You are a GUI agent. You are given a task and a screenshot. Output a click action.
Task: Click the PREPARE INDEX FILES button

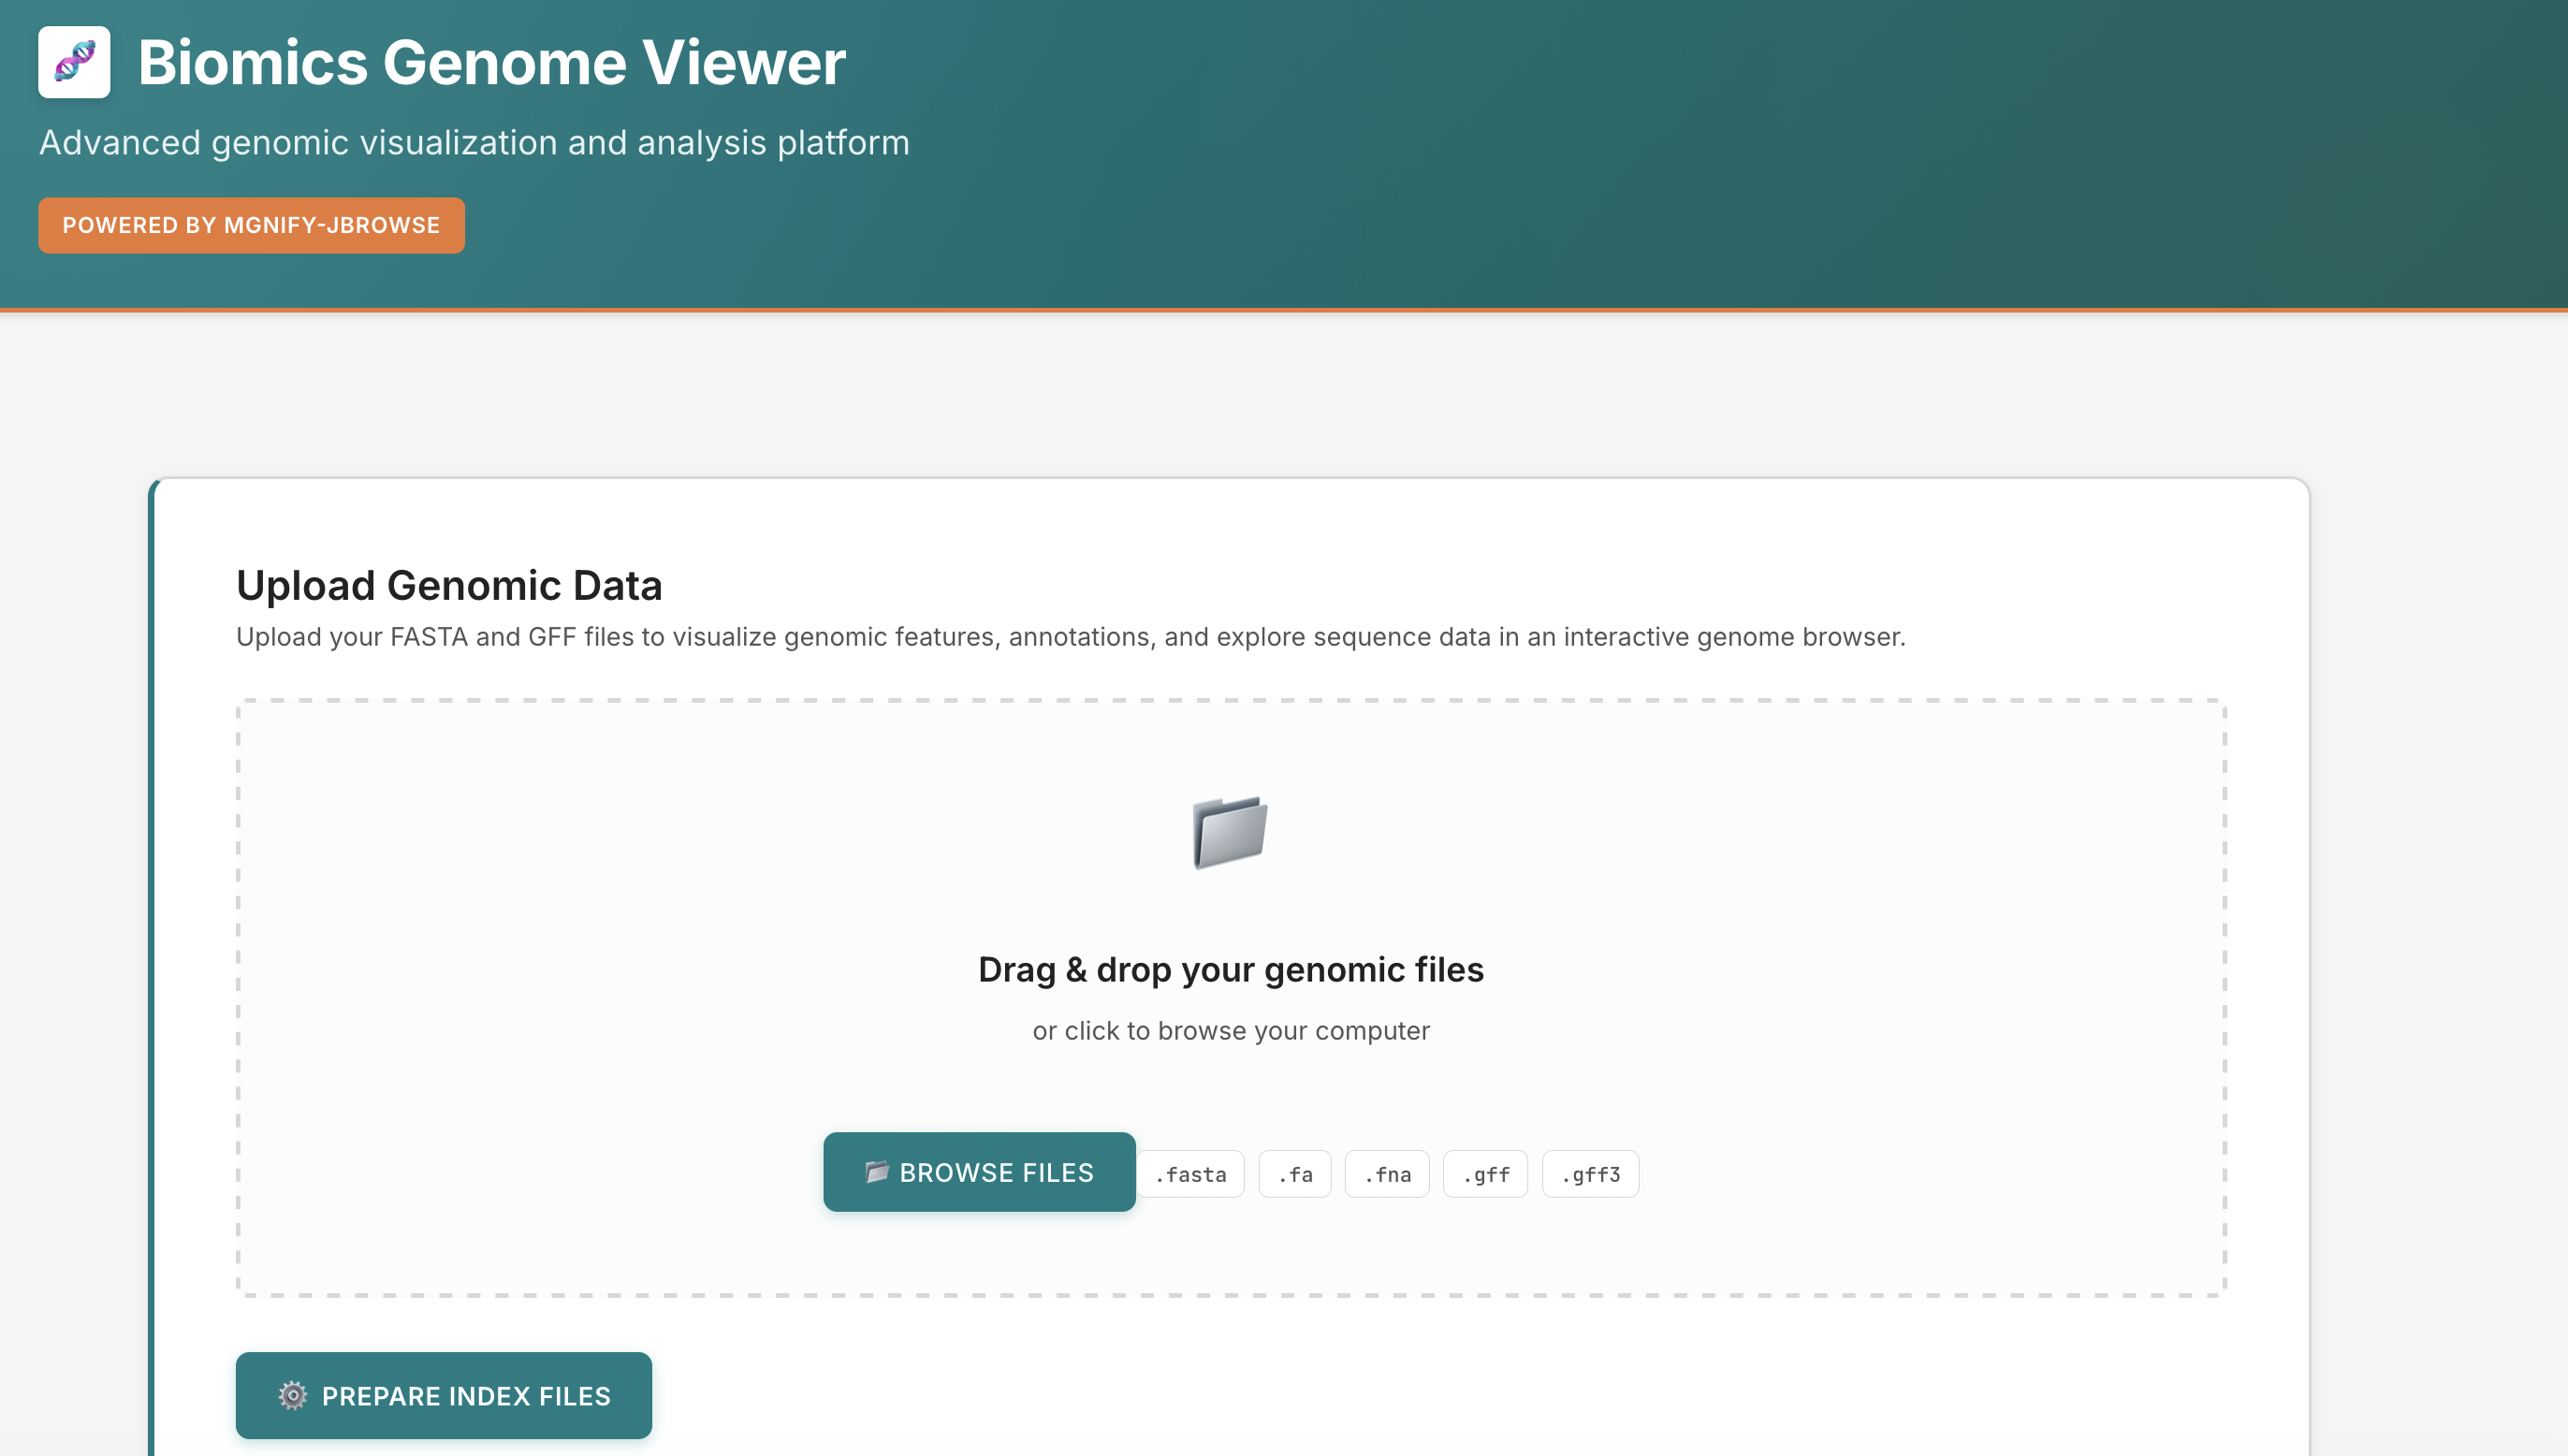pos(443,1395)
